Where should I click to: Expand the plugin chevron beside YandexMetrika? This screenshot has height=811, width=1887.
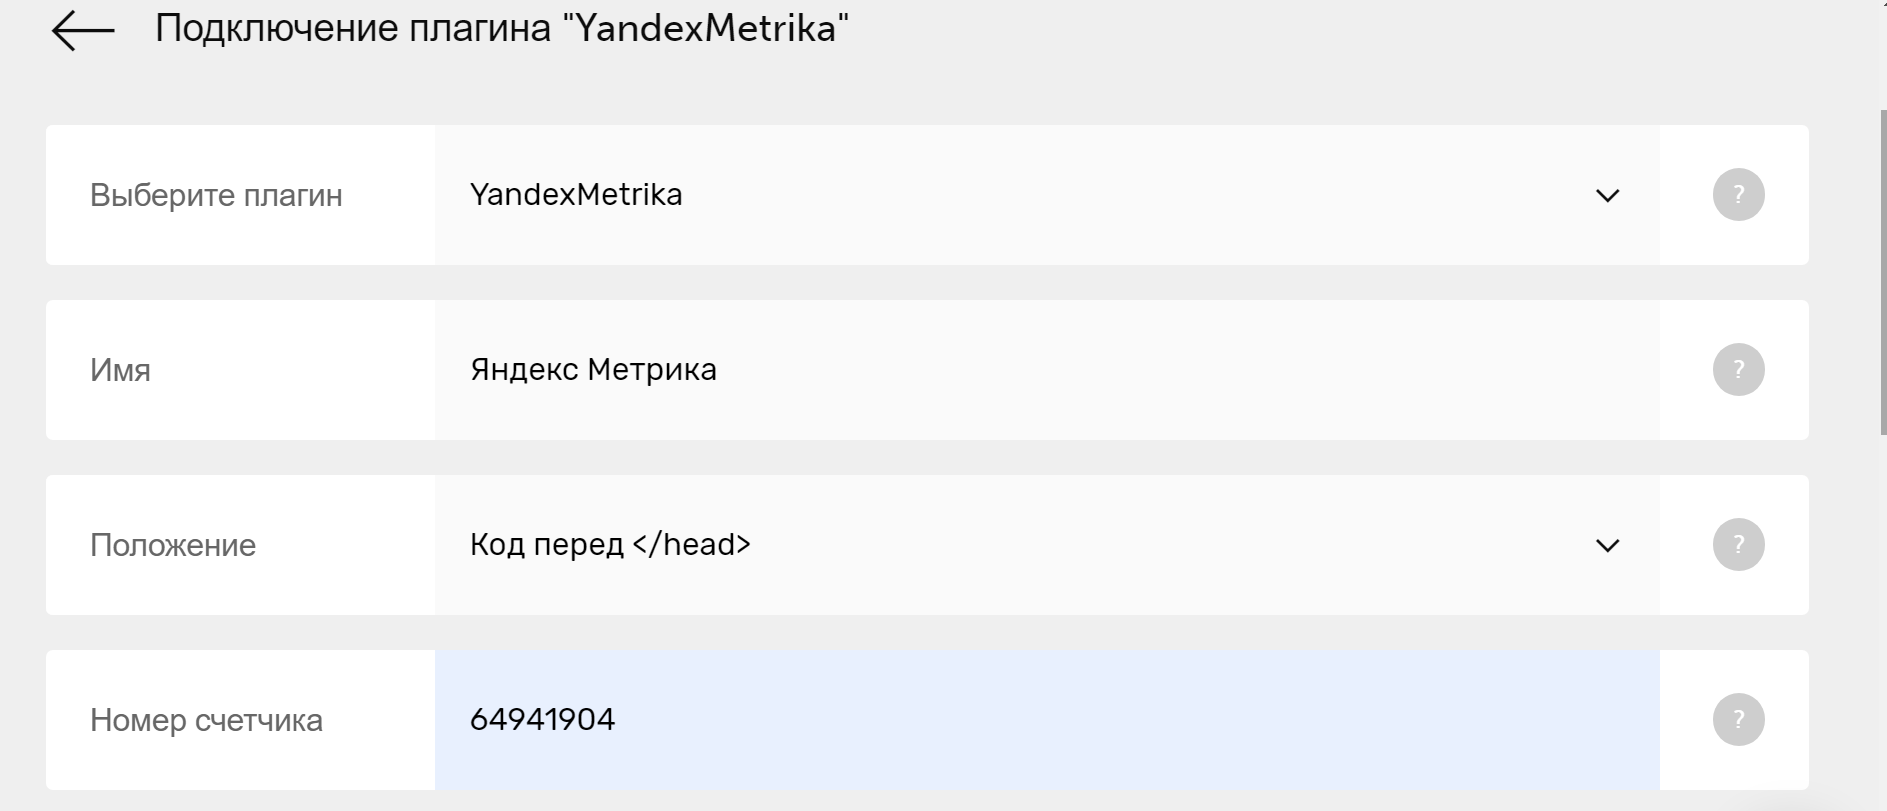[x=1607, y=196]
